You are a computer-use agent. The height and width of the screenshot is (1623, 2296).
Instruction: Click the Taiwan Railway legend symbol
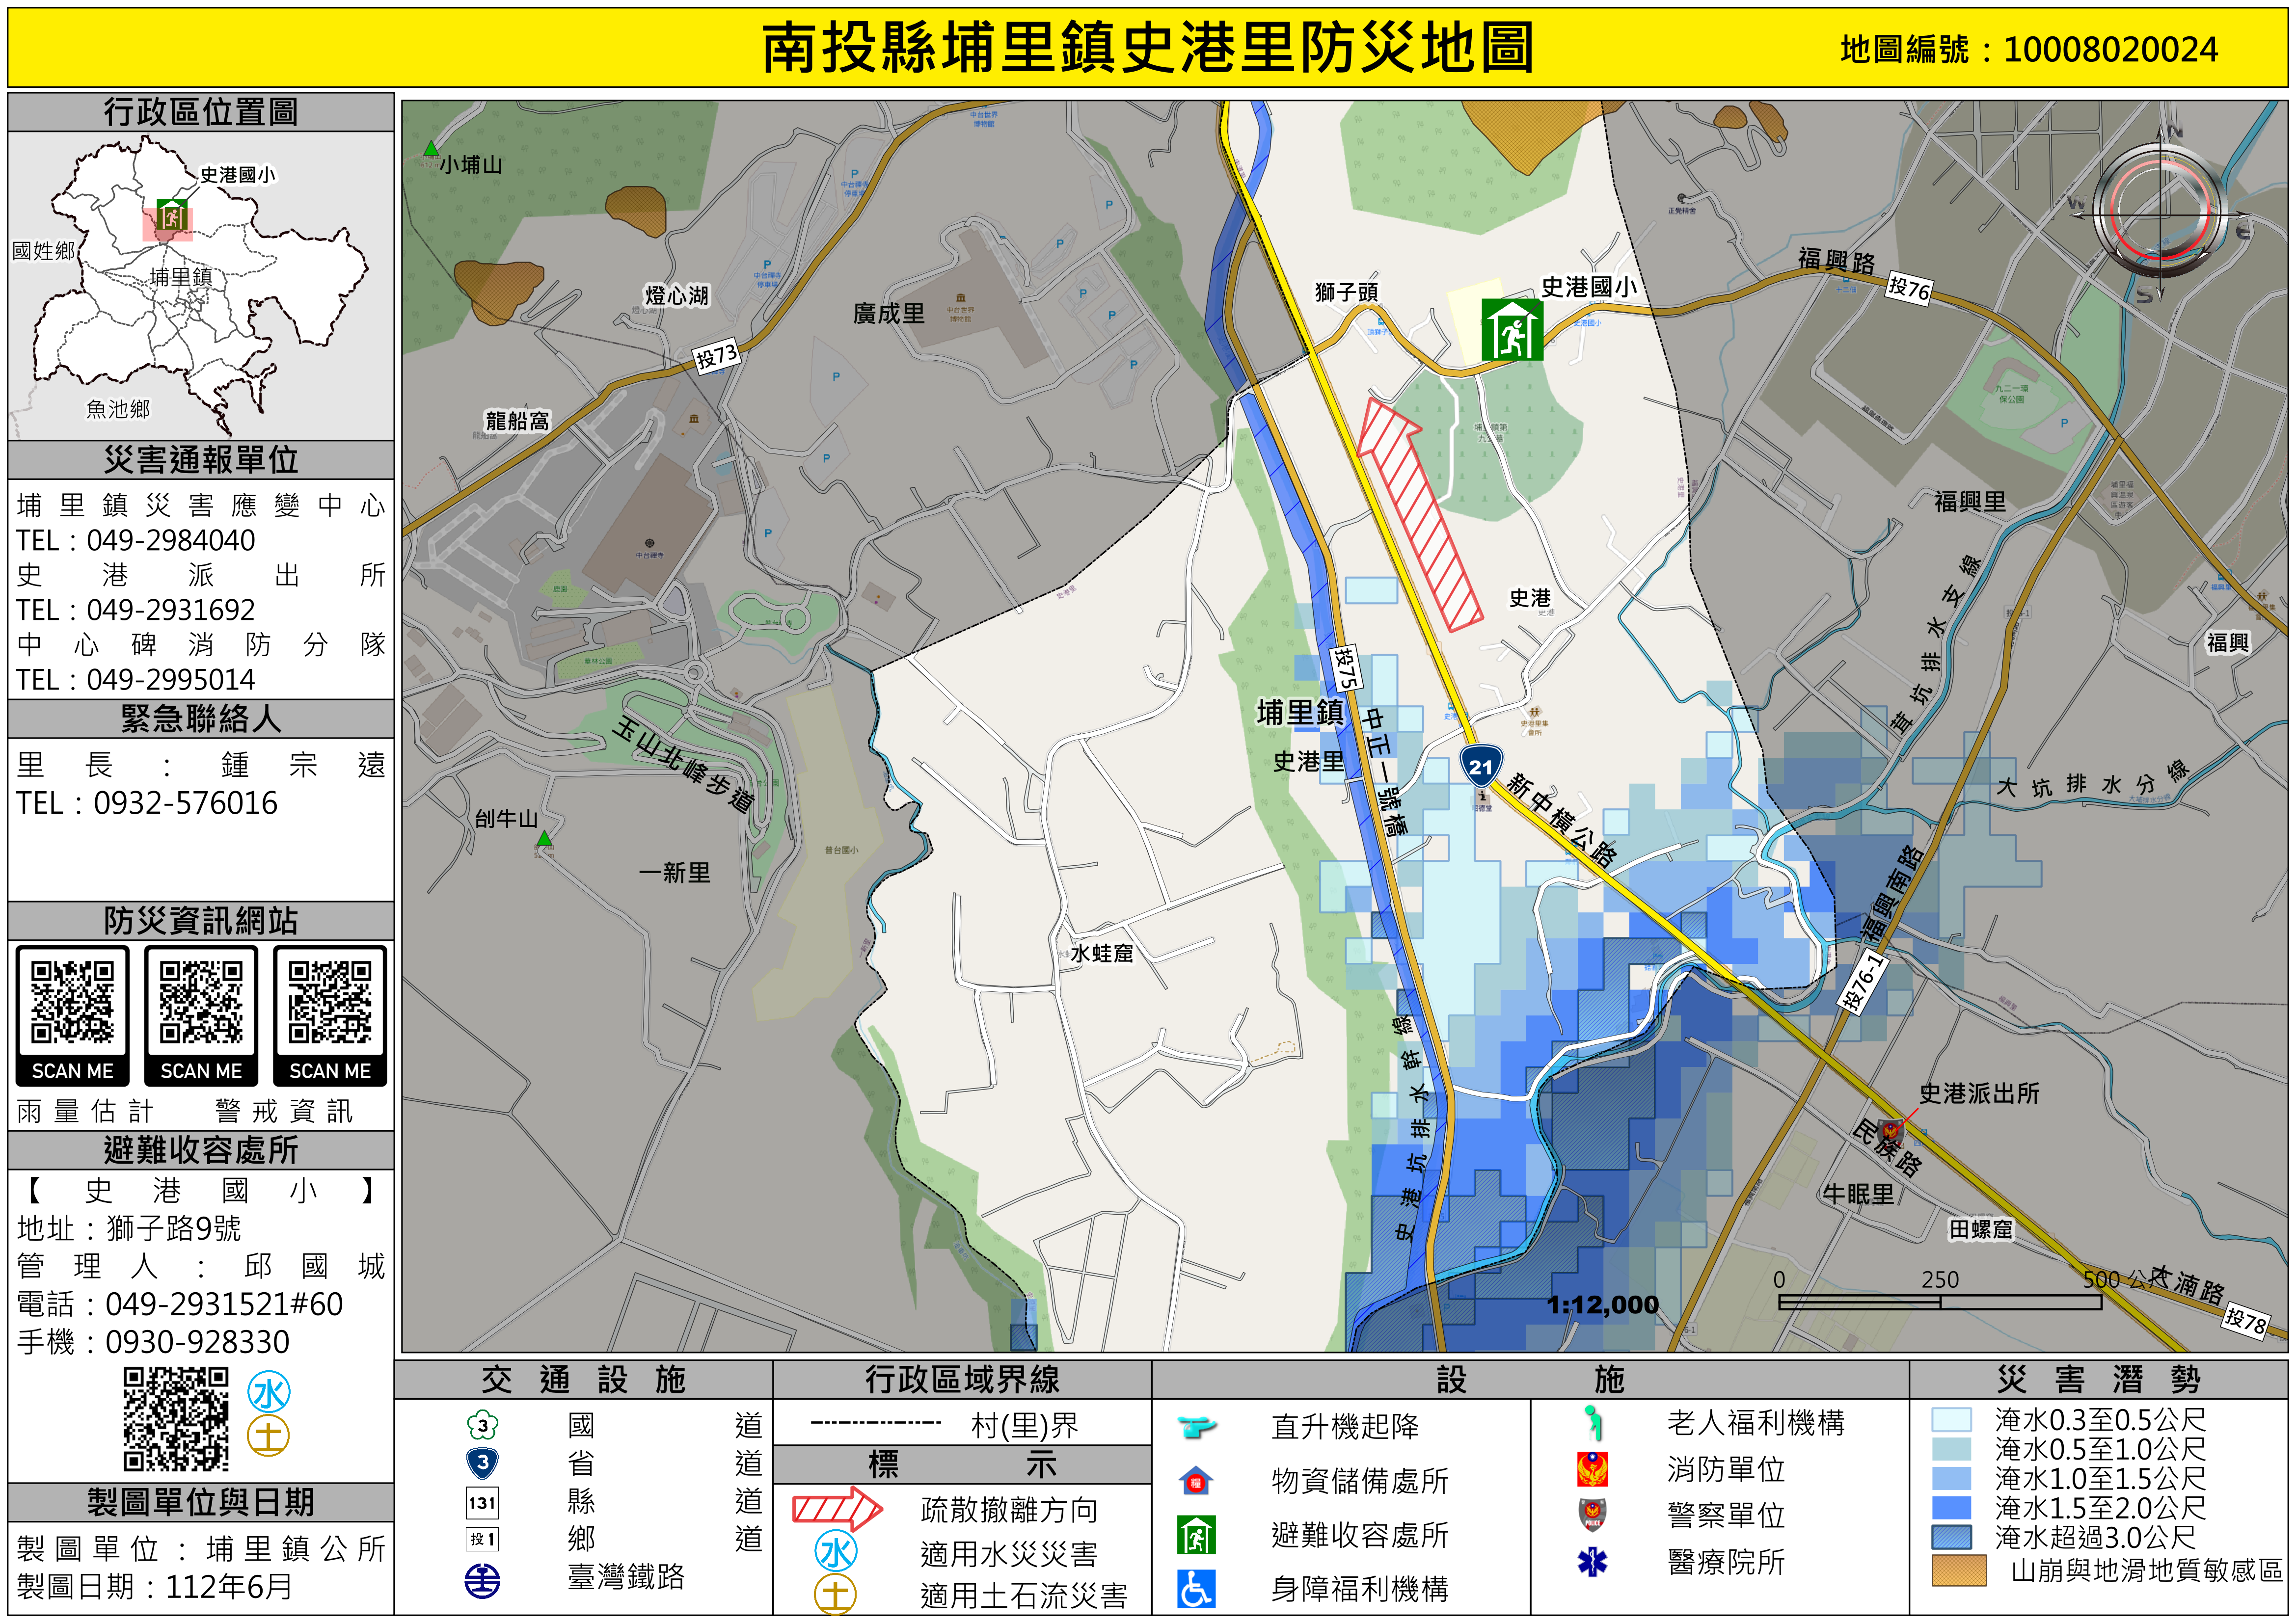[x=483, y=1580]
